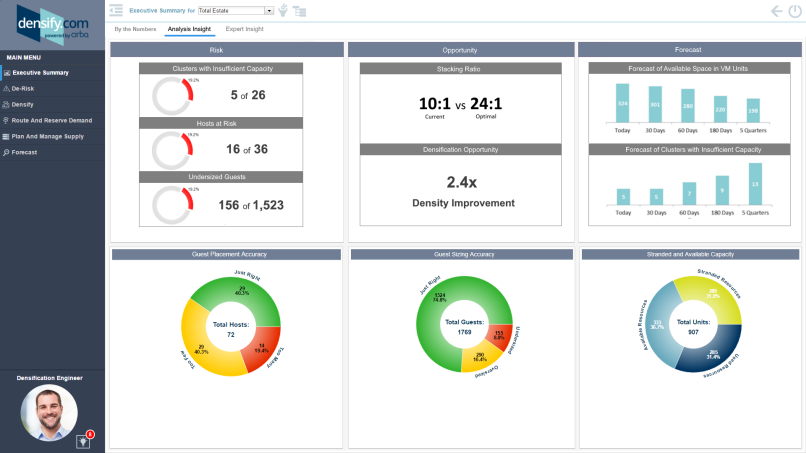Click the De-Risk warning triangle icon
The height and width of the screenshot is (453, 806).
point(6,88)
